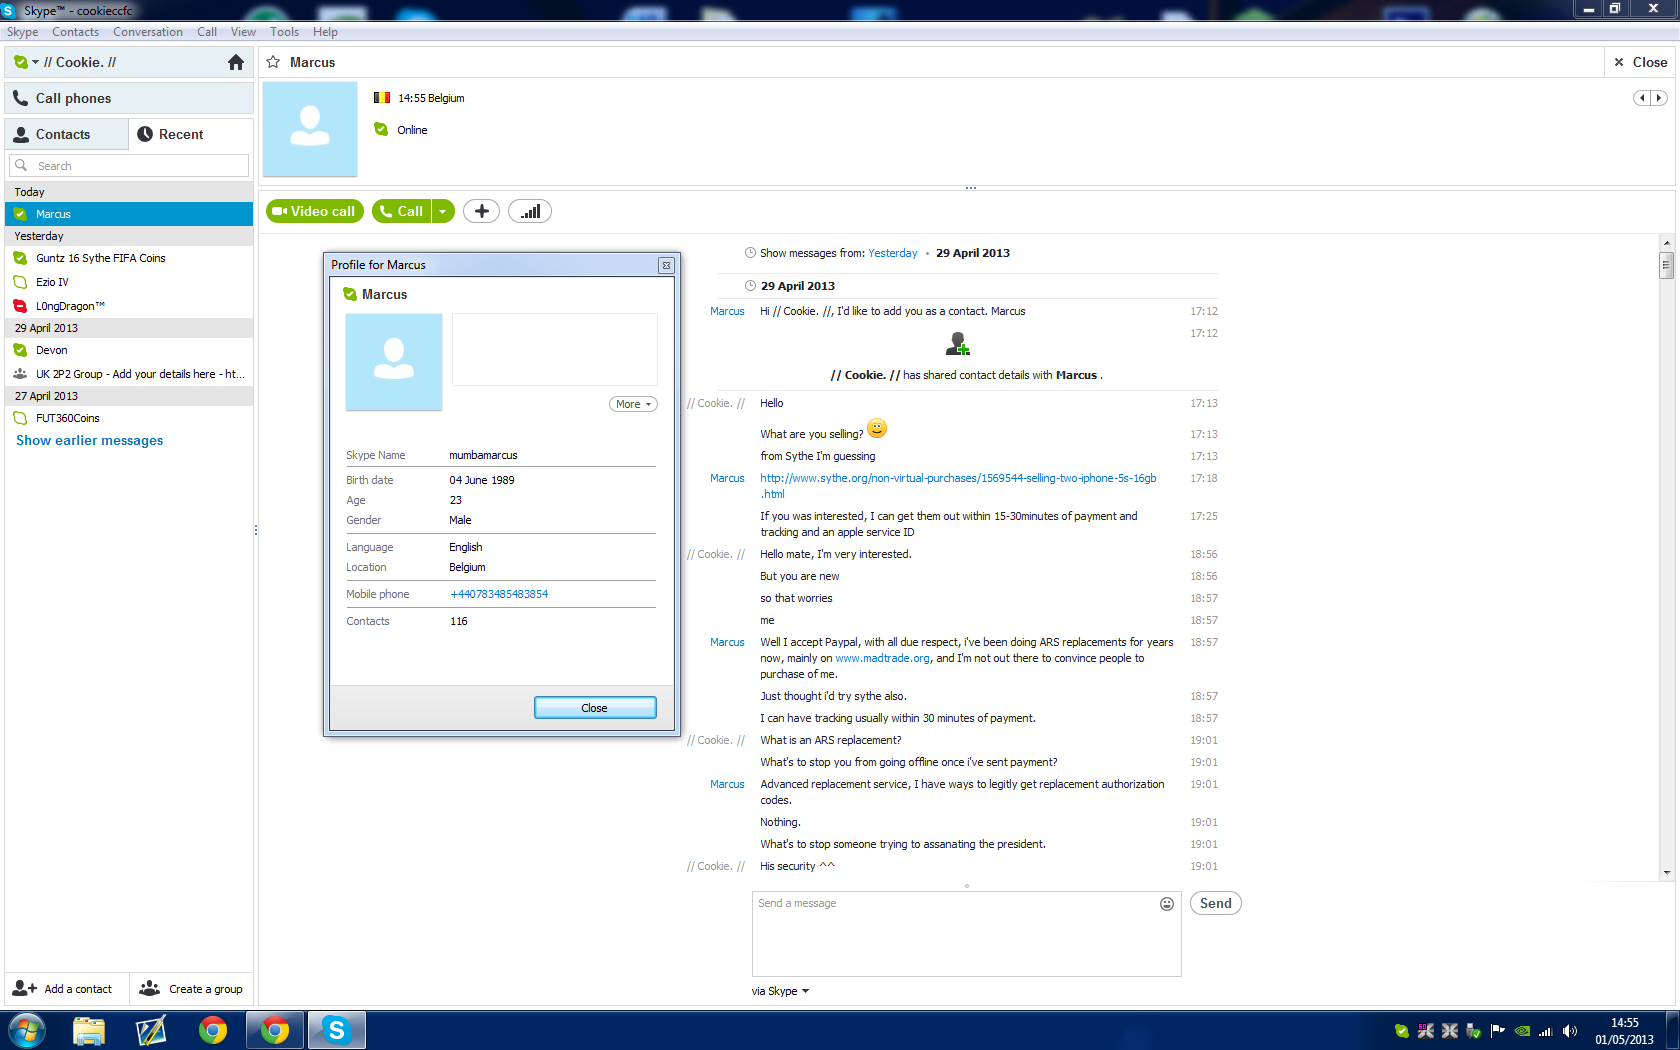The width and height of the screenshot is (1680, 1050).
Task: Click the add people plus button
Action: tap(481, 211)
